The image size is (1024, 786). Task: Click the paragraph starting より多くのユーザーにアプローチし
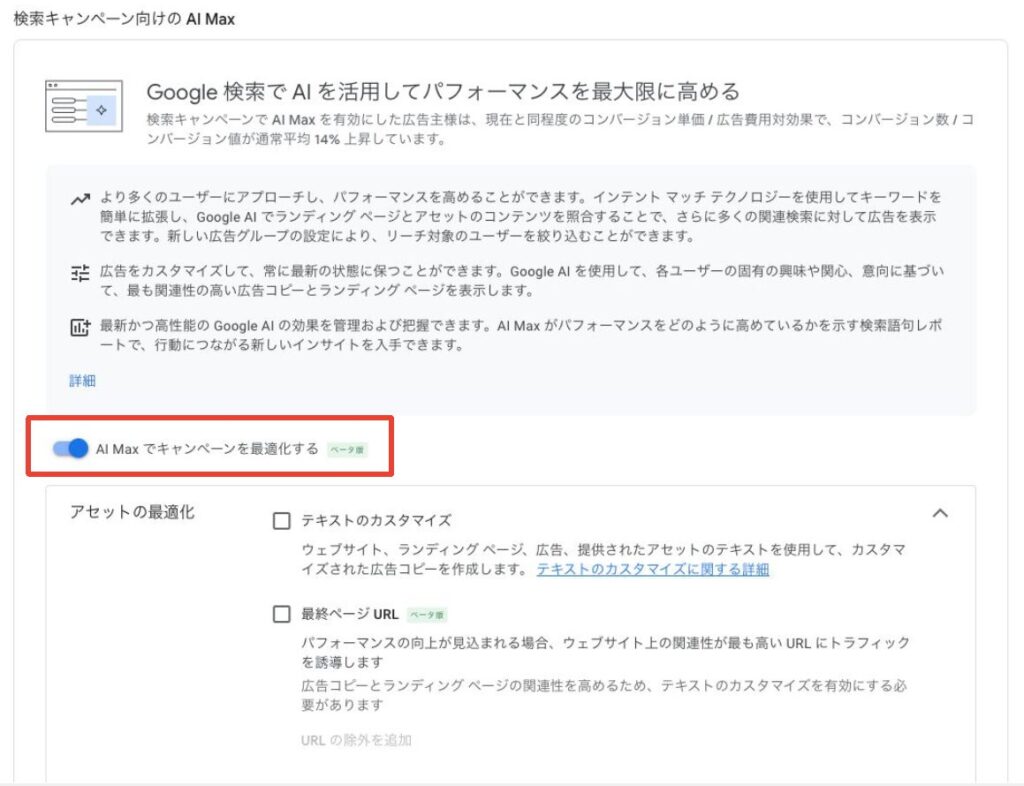click(x=520, y=216)
